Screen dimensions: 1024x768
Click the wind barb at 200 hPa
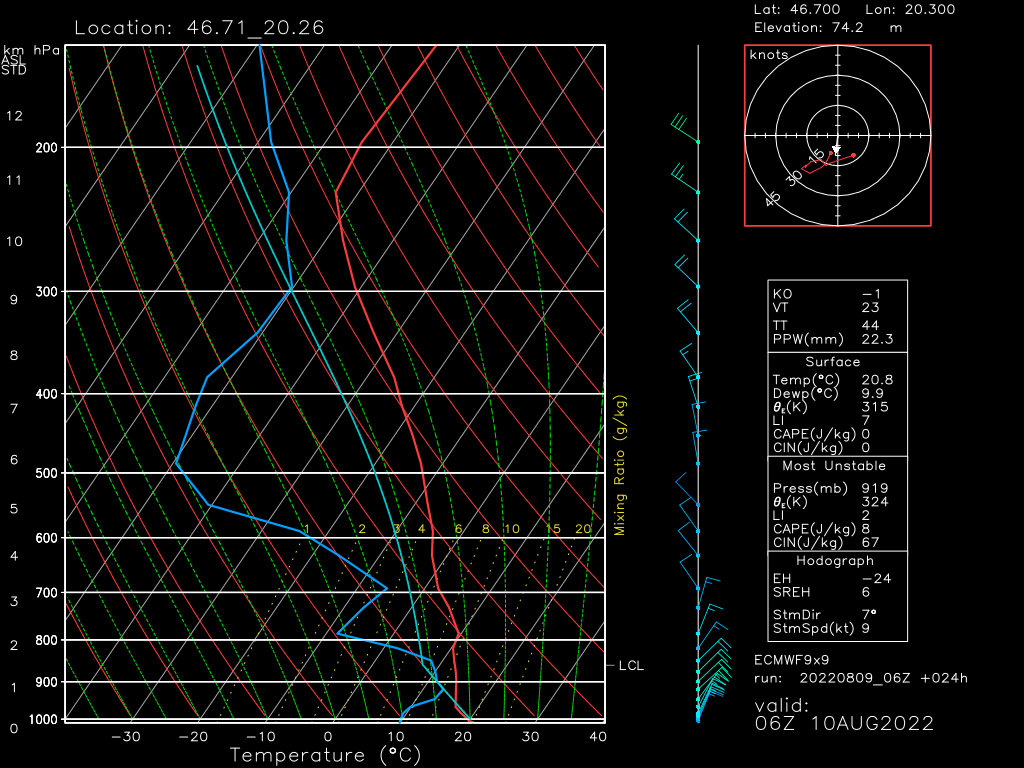(x=685, y=130)
